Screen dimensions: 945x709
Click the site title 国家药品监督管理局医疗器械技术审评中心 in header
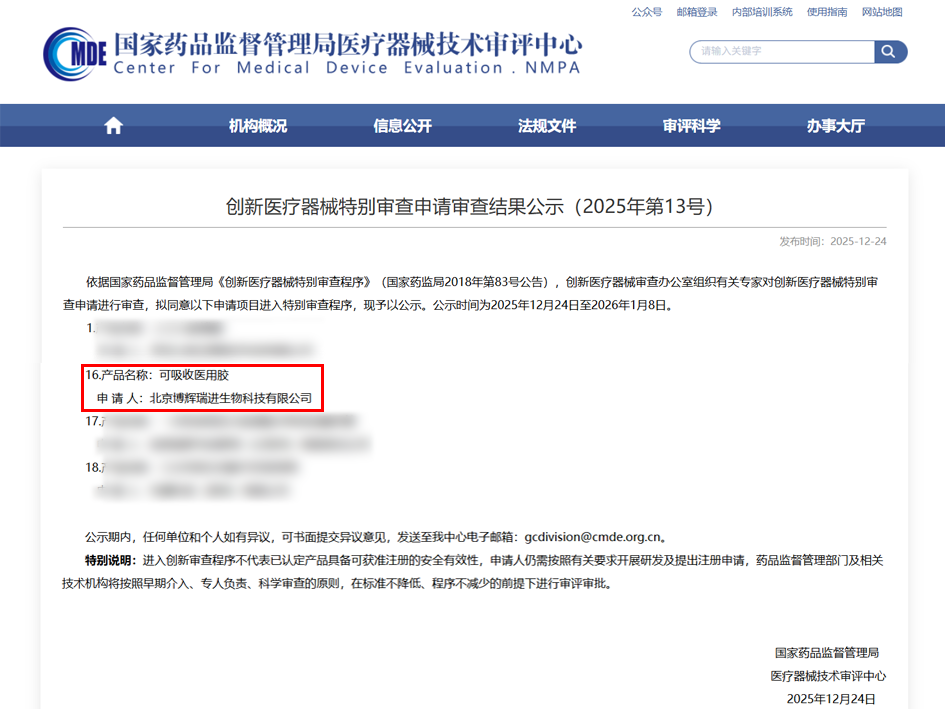(347, 45)
